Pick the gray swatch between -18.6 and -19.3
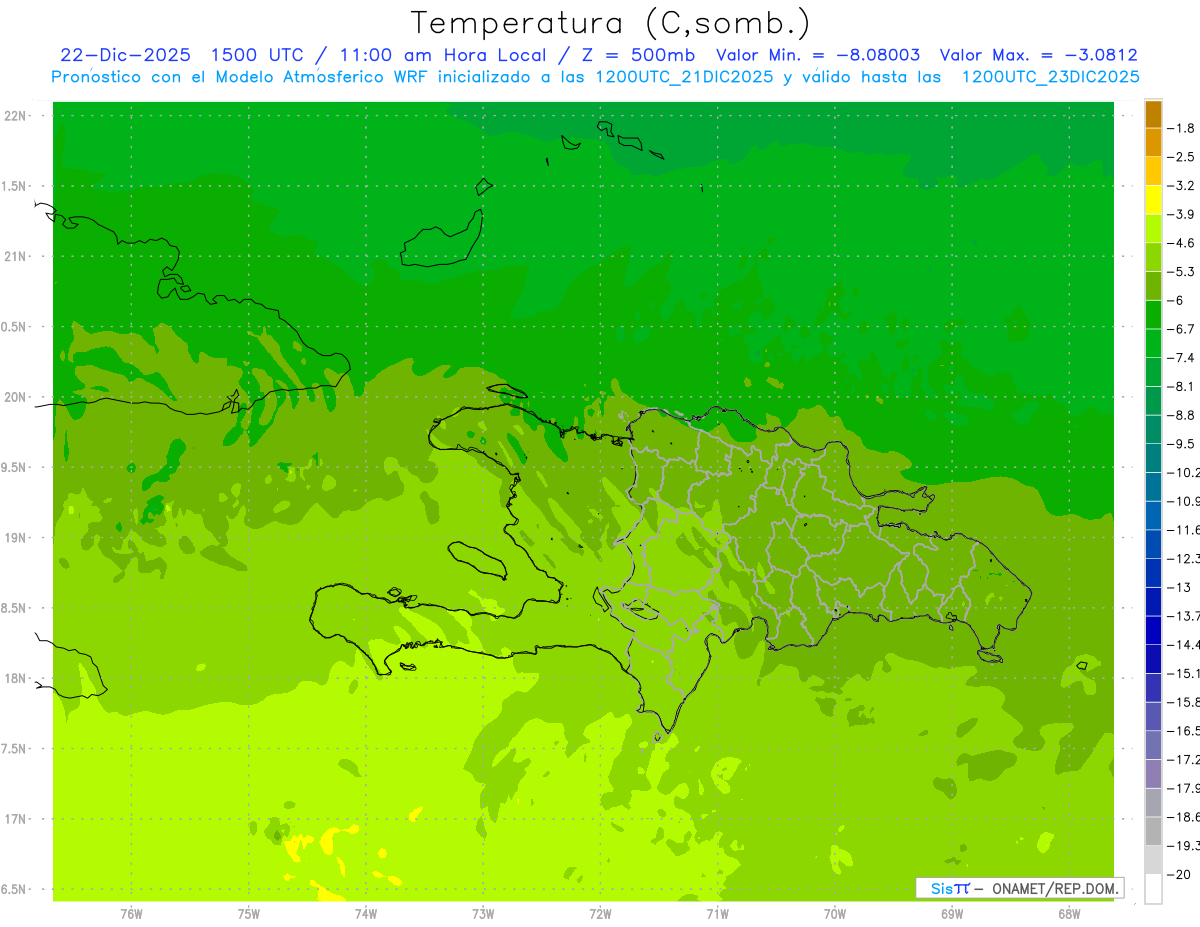Screen dimensions: 1200x927 [1153, 831]
